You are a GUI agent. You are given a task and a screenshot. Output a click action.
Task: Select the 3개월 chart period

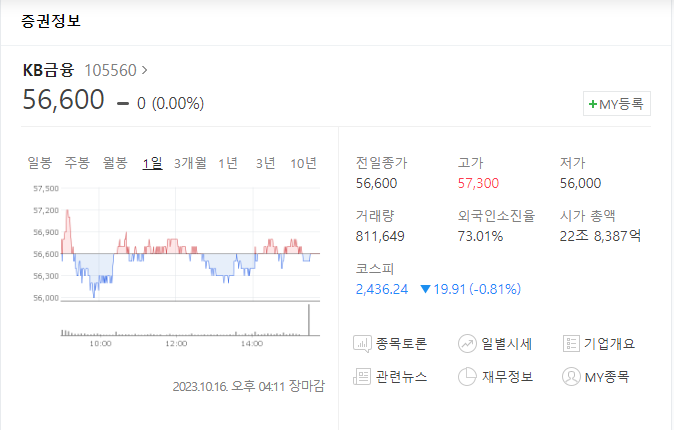point(190,163)
